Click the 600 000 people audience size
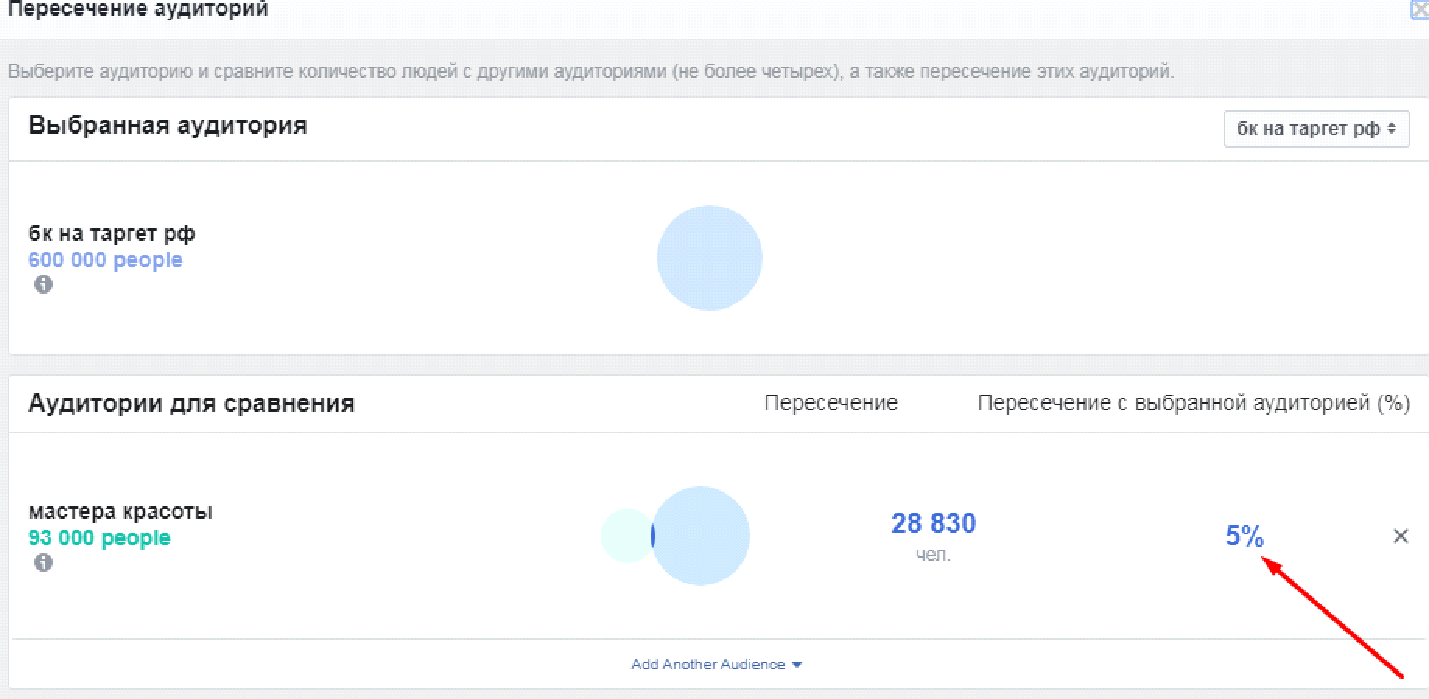The width and height of the screenshot is (1429, 699). click(105, 260)
